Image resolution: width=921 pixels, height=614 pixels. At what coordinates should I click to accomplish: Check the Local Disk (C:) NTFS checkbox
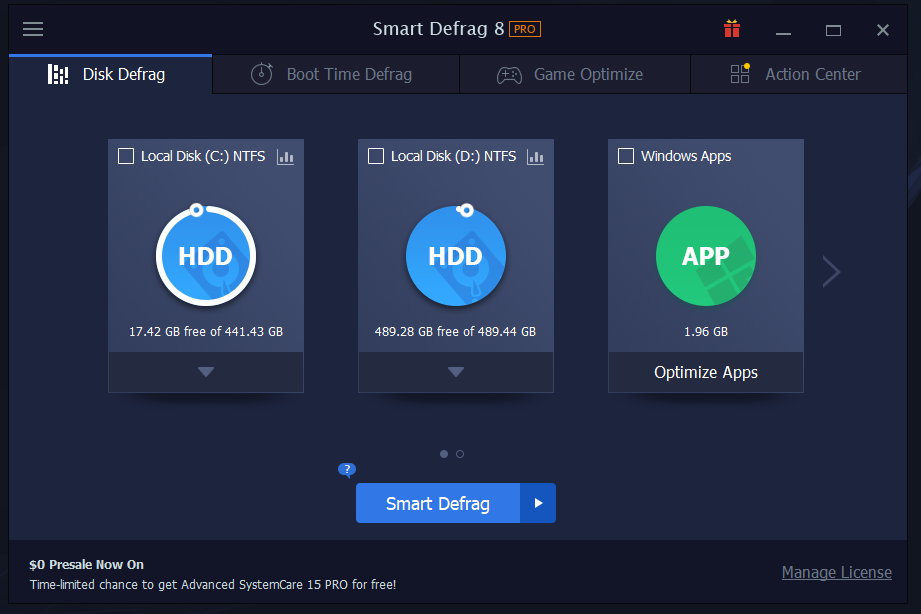click(x=126, y=156)
